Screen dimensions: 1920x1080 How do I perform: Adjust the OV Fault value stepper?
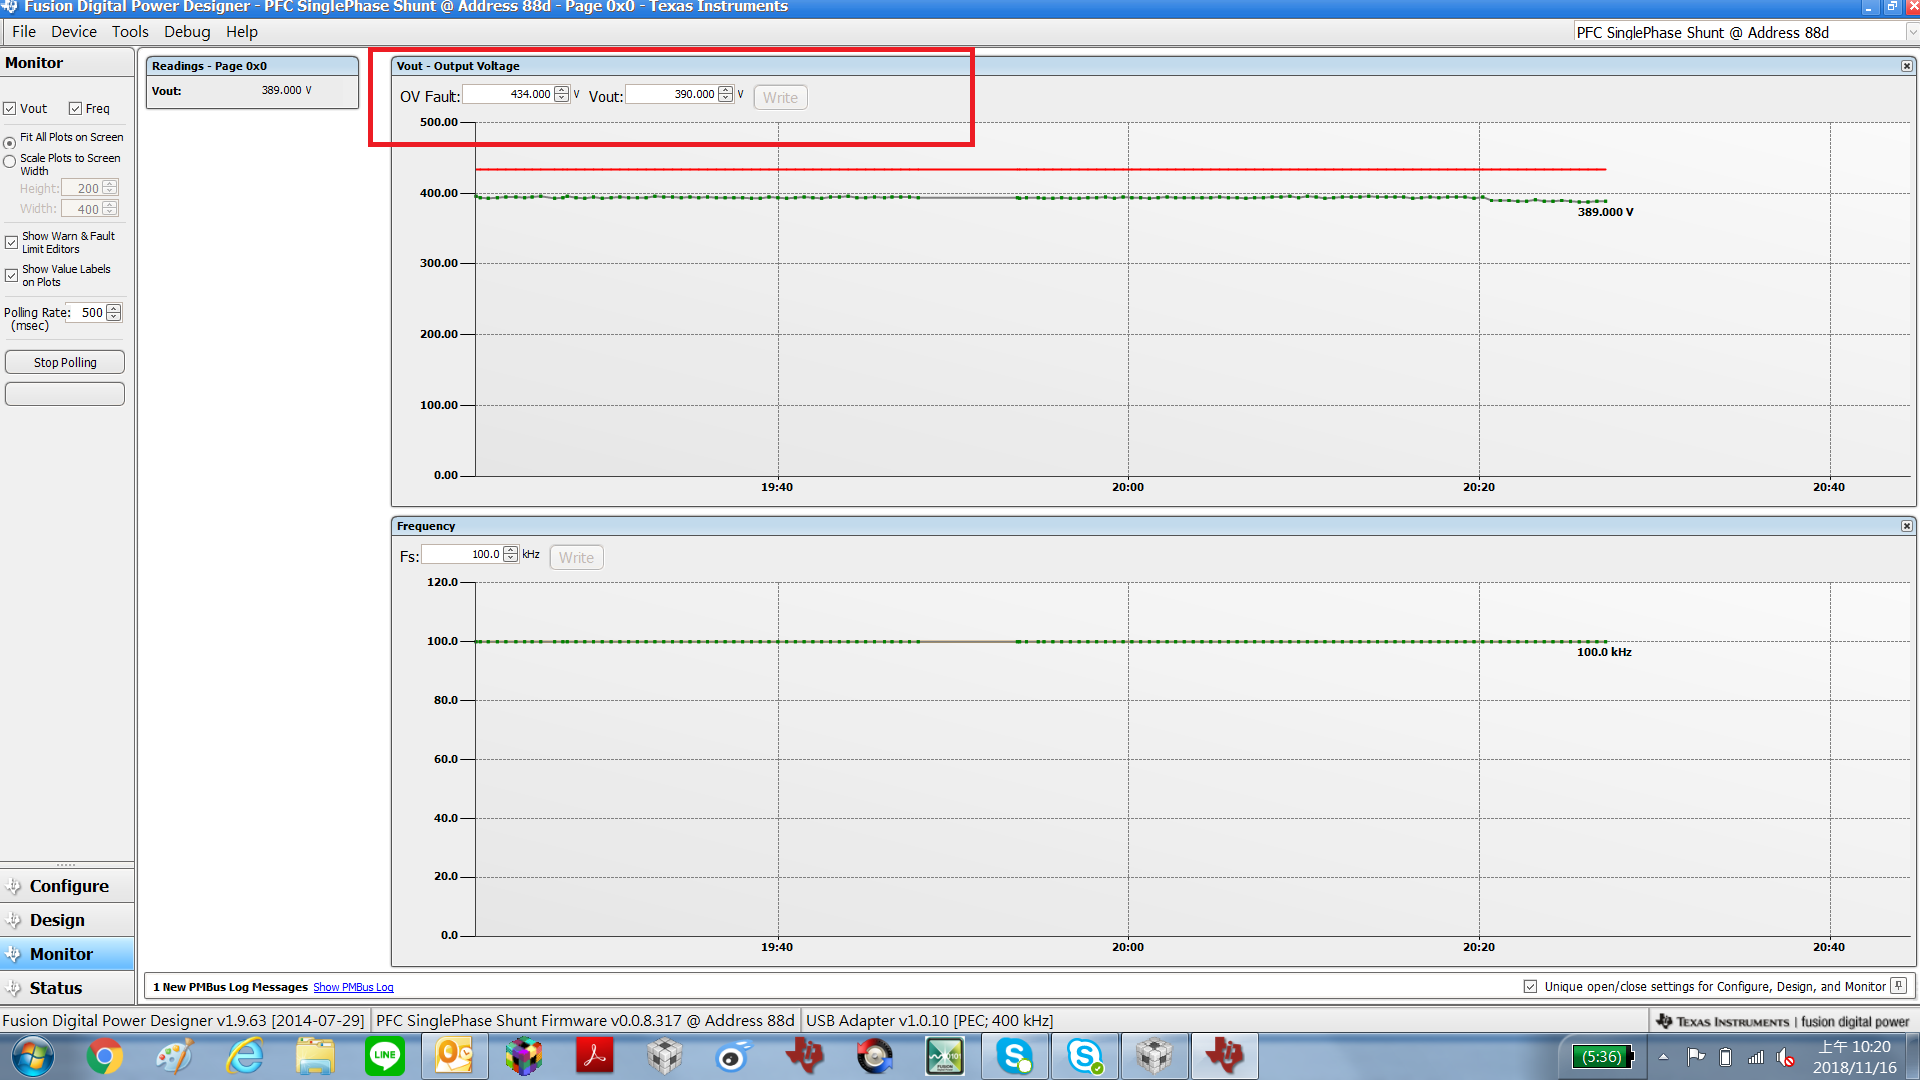click(562, 94)
